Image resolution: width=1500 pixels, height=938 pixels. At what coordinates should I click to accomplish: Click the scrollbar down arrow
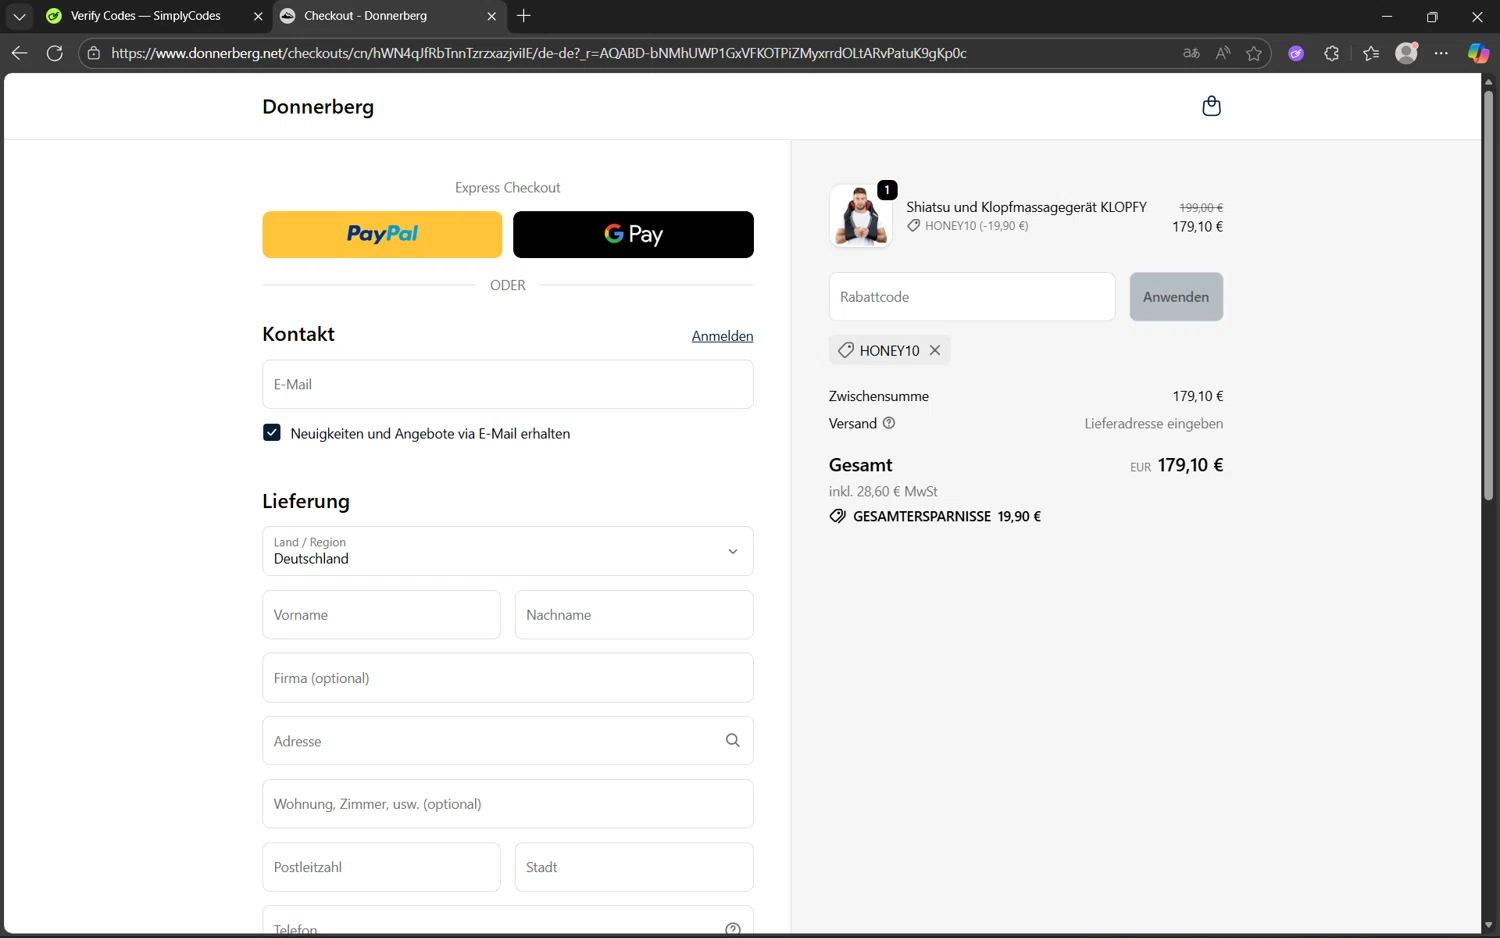click(1488, 926)
